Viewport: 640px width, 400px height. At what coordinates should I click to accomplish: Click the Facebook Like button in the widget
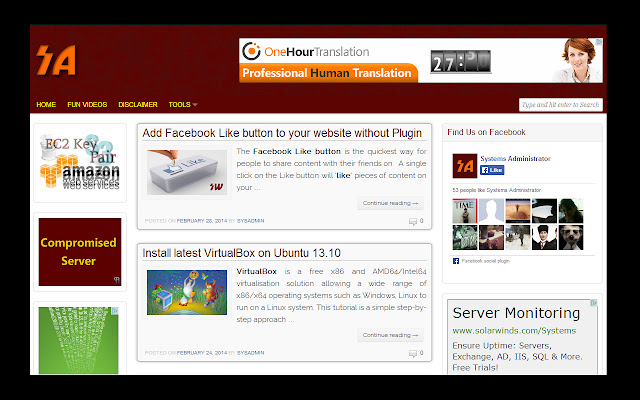(x=492, y=170)
